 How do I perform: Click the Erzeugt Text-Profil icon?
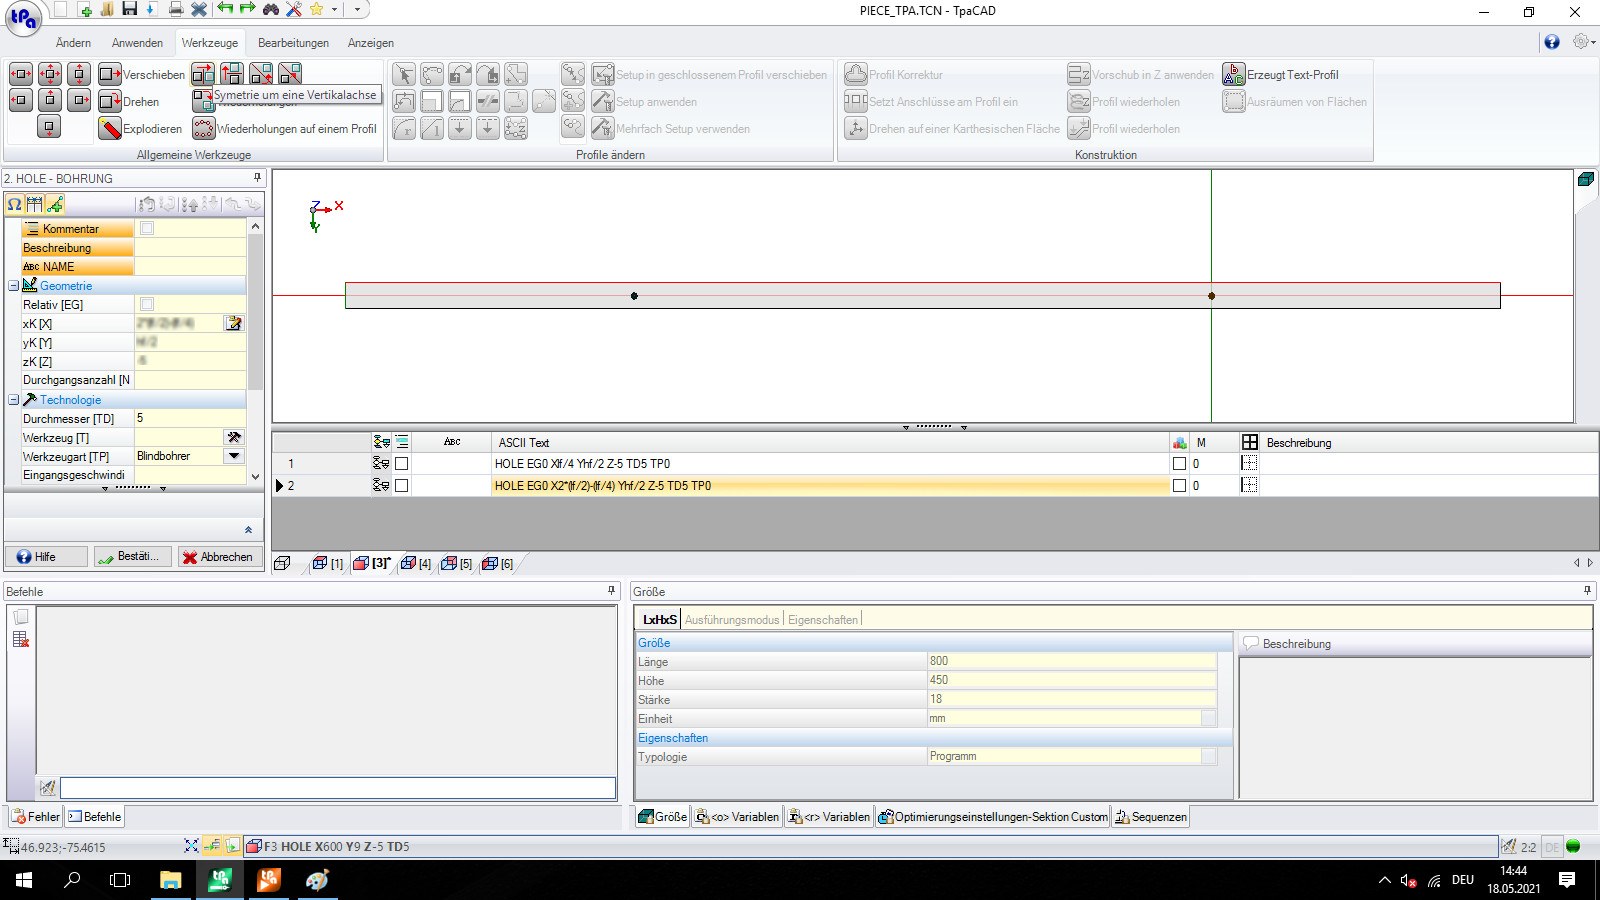tap(1233, 74)
